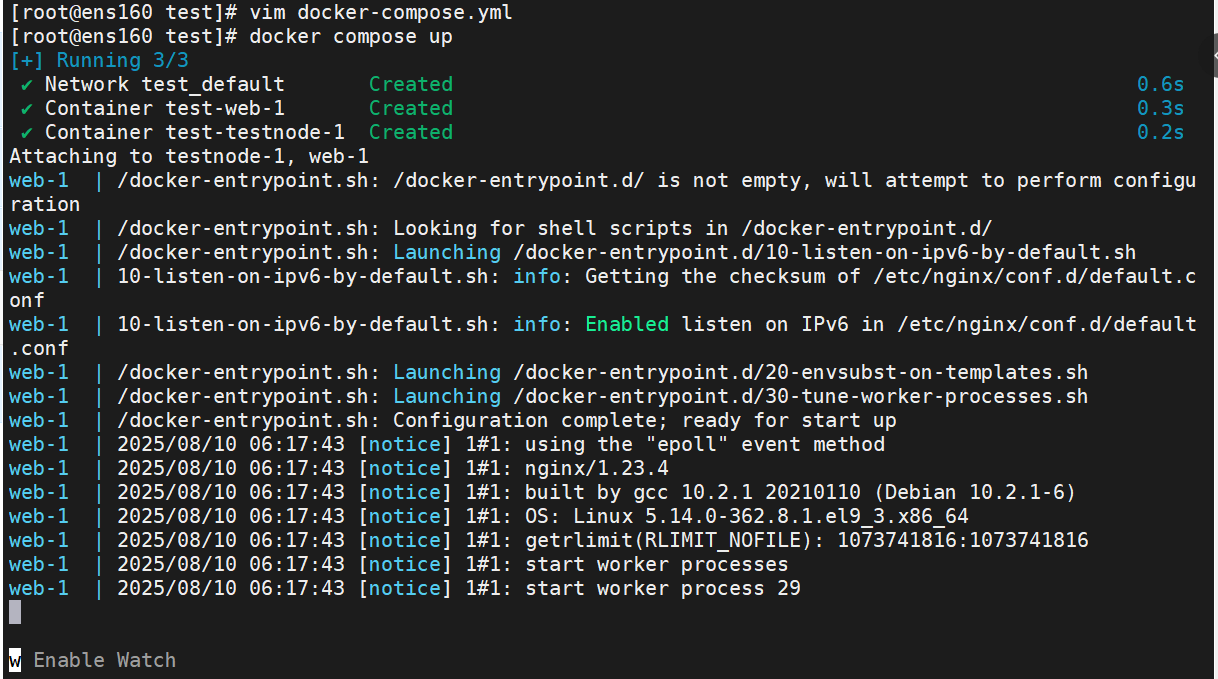Click the checkmark beside Container test-web-1
Screen dimensions: 1218x679
click(x=27, y=108)
